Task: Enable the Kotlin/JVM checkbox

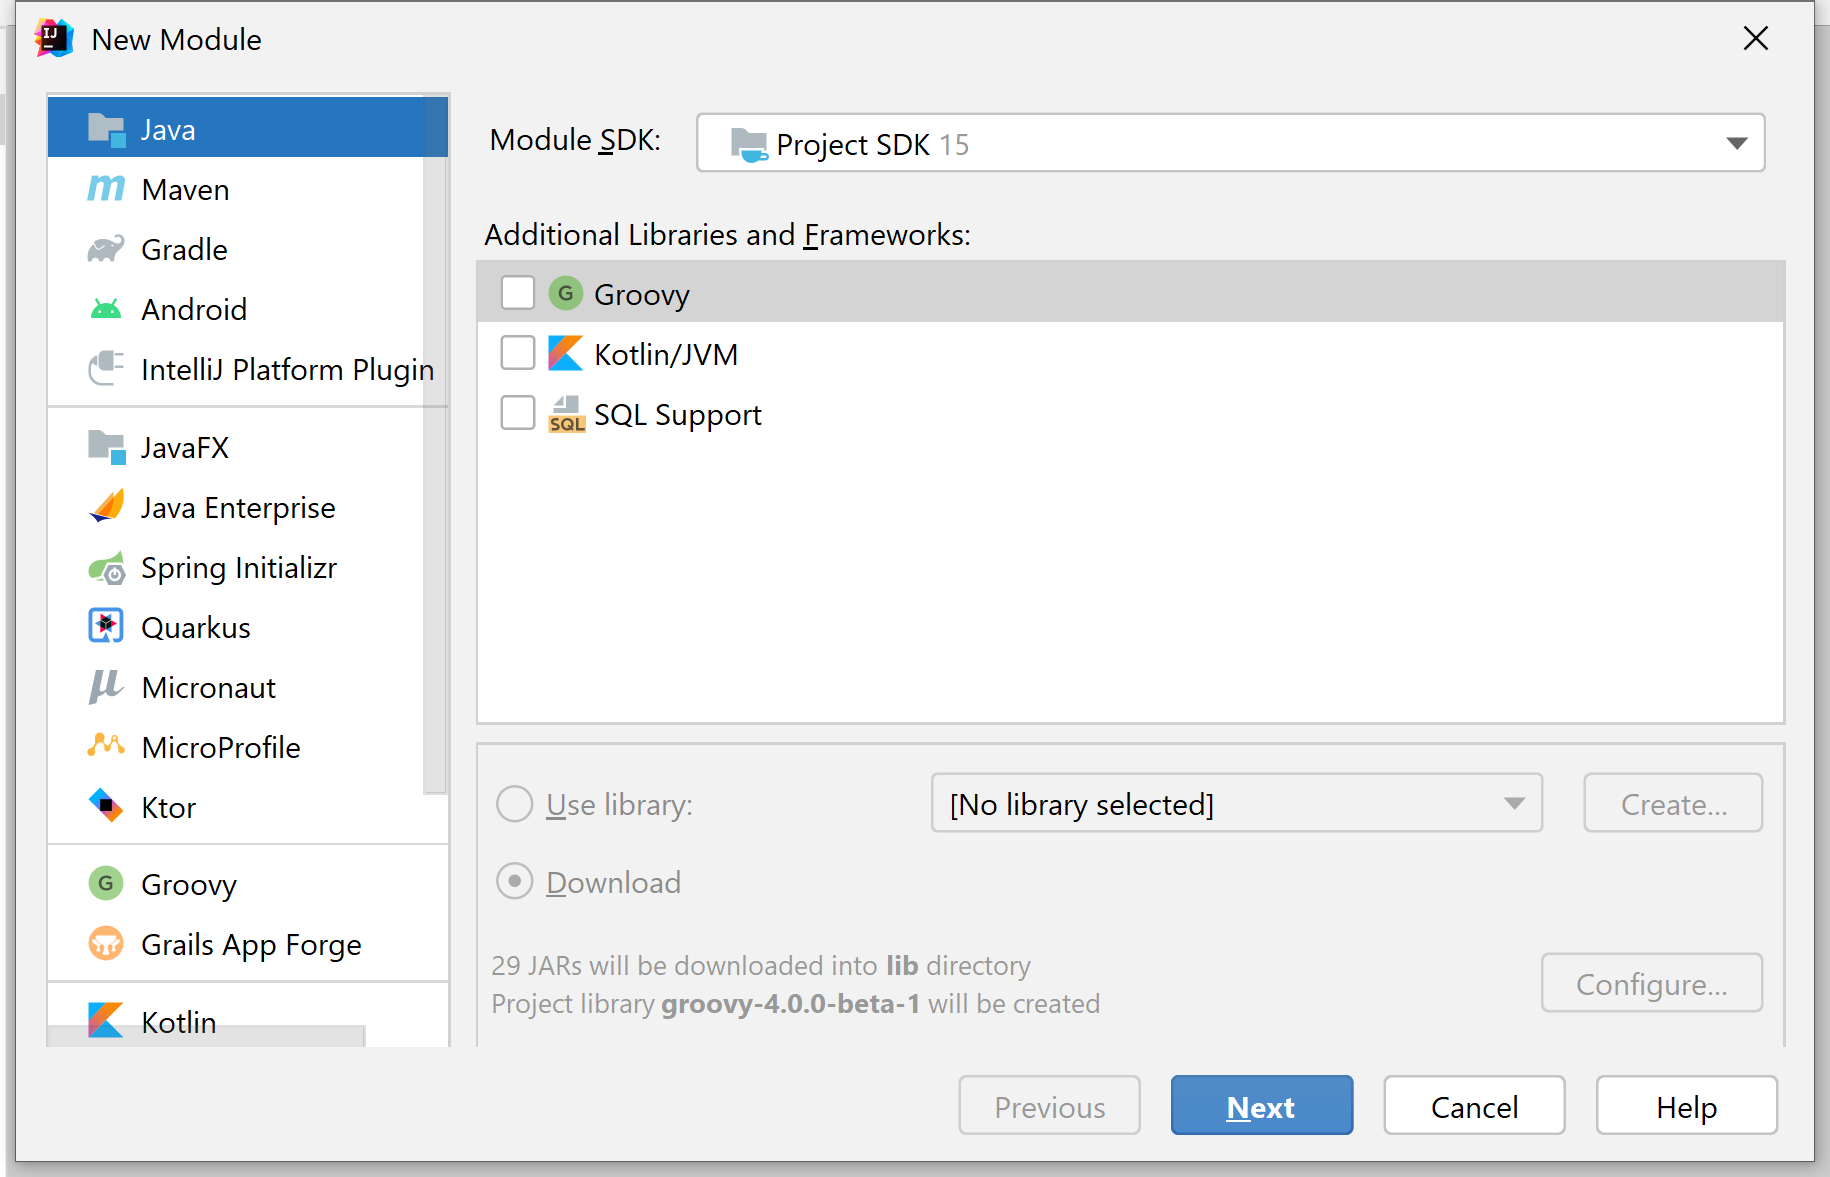Action: (518, 353)
